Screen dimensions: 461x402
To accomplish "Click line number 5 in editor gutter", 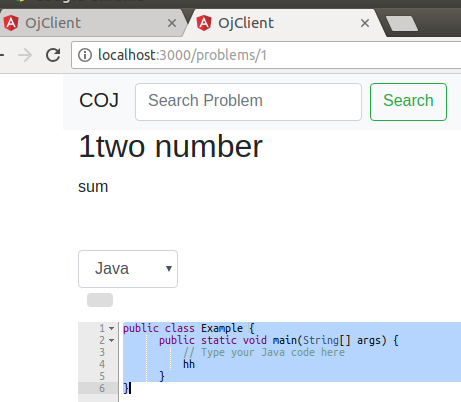I will point(102,376).
